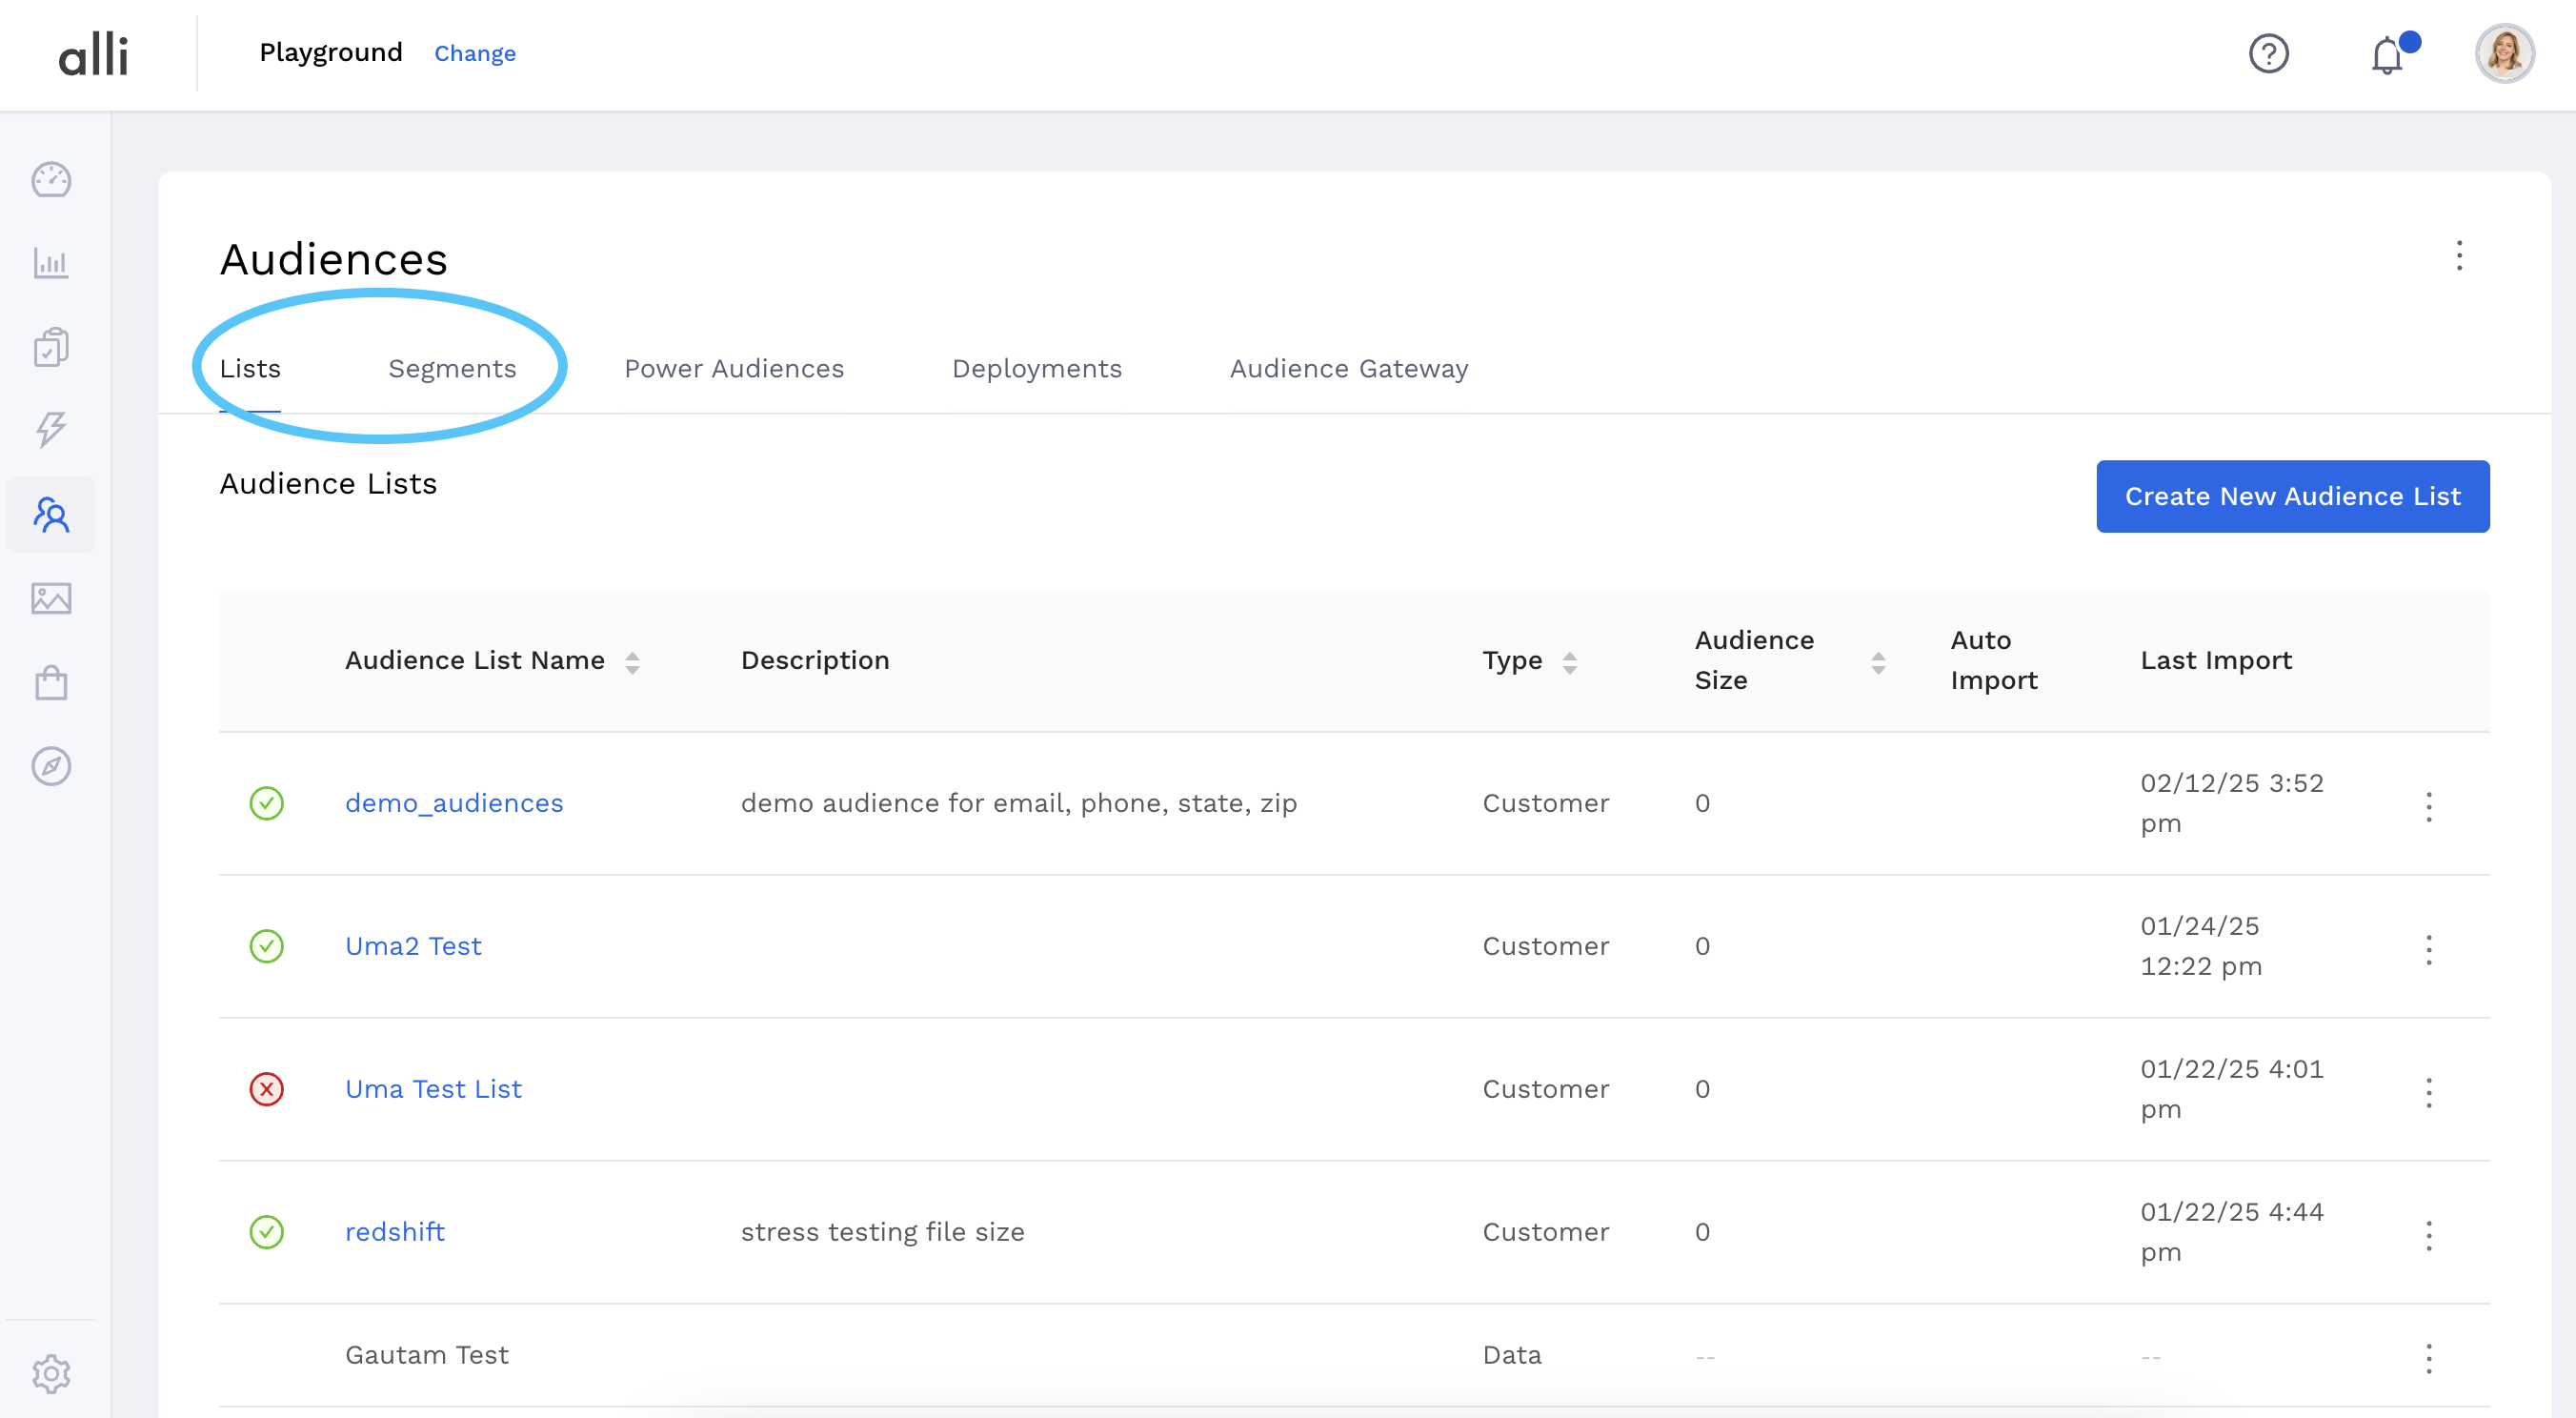Open the compass explore sidebar icon

click(x=51, y=766)
